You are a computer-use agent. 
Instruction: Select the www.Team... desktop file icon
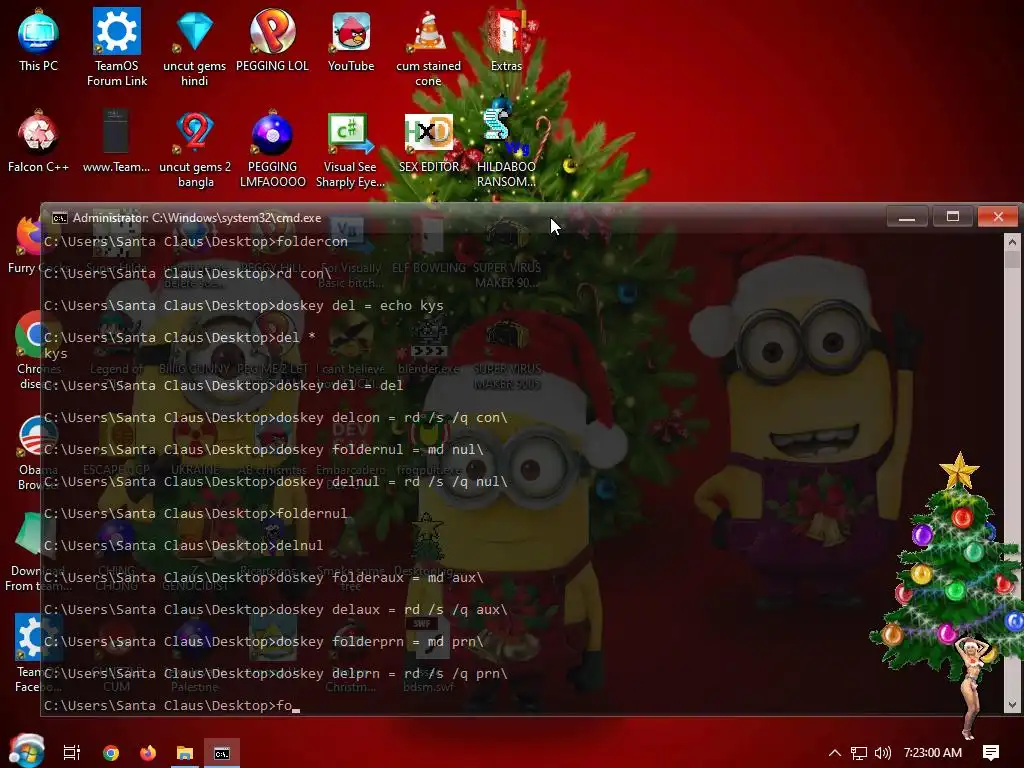[116, 140]
